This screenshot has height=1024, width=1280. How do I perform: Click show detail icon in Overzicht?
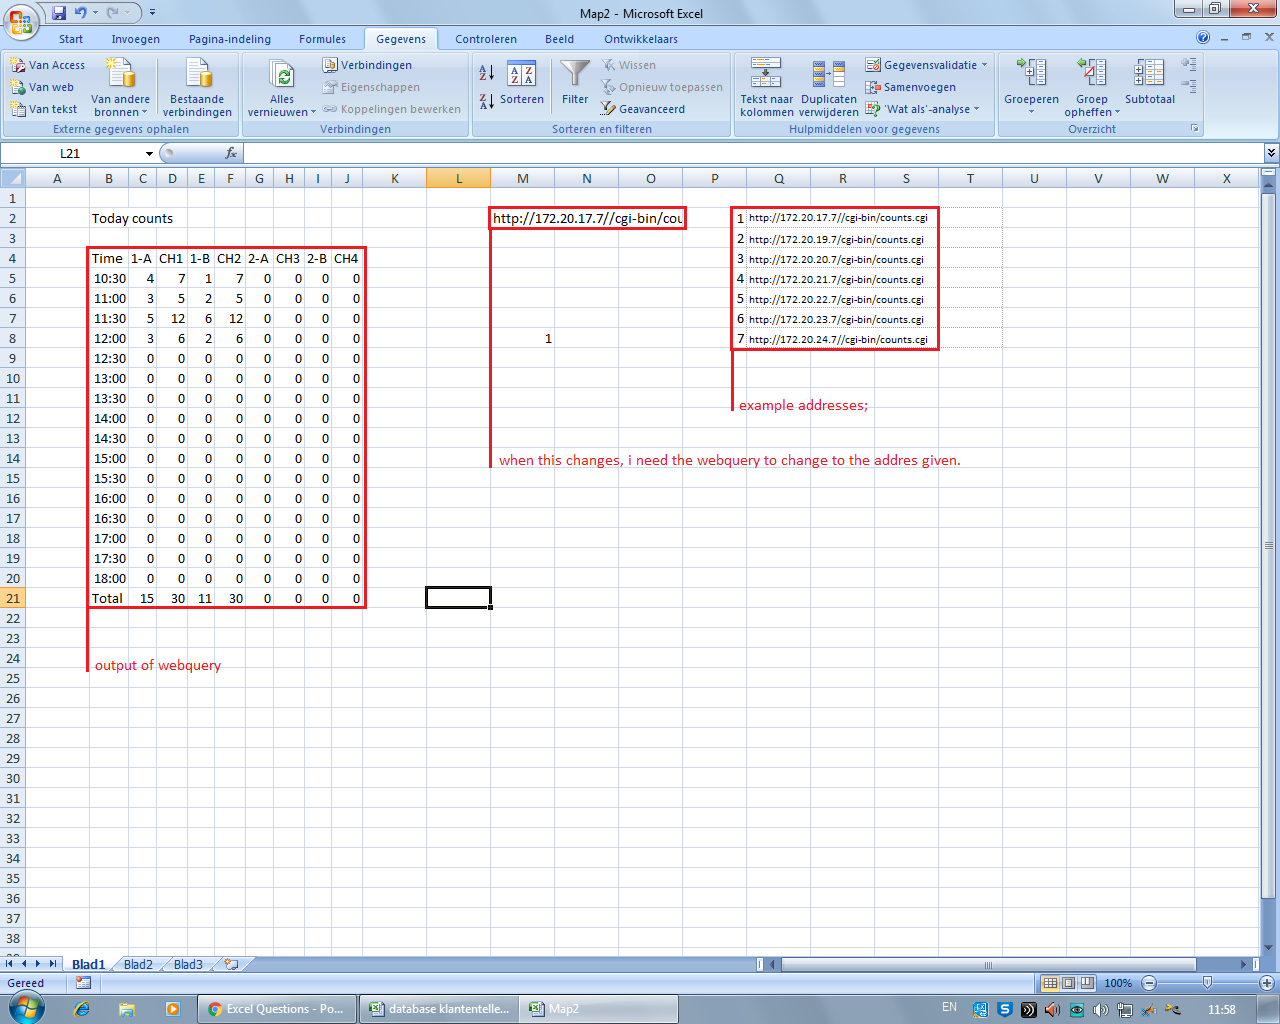(x=1189, y=65)
